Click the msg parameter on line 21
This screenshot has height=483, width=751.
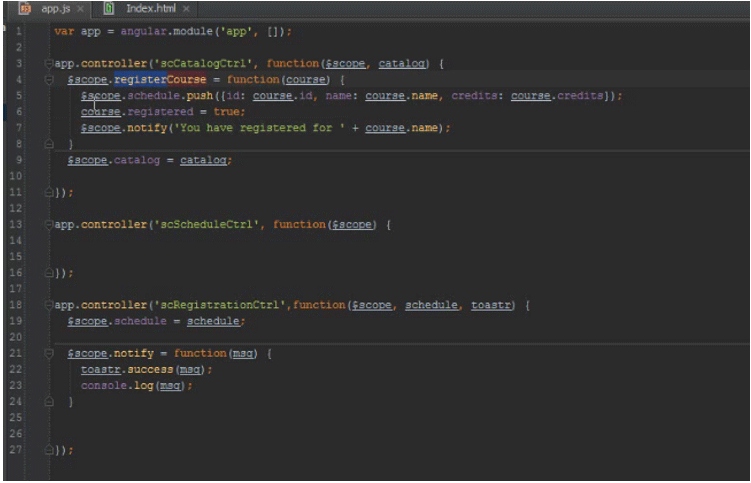click(x=242, y=354)
